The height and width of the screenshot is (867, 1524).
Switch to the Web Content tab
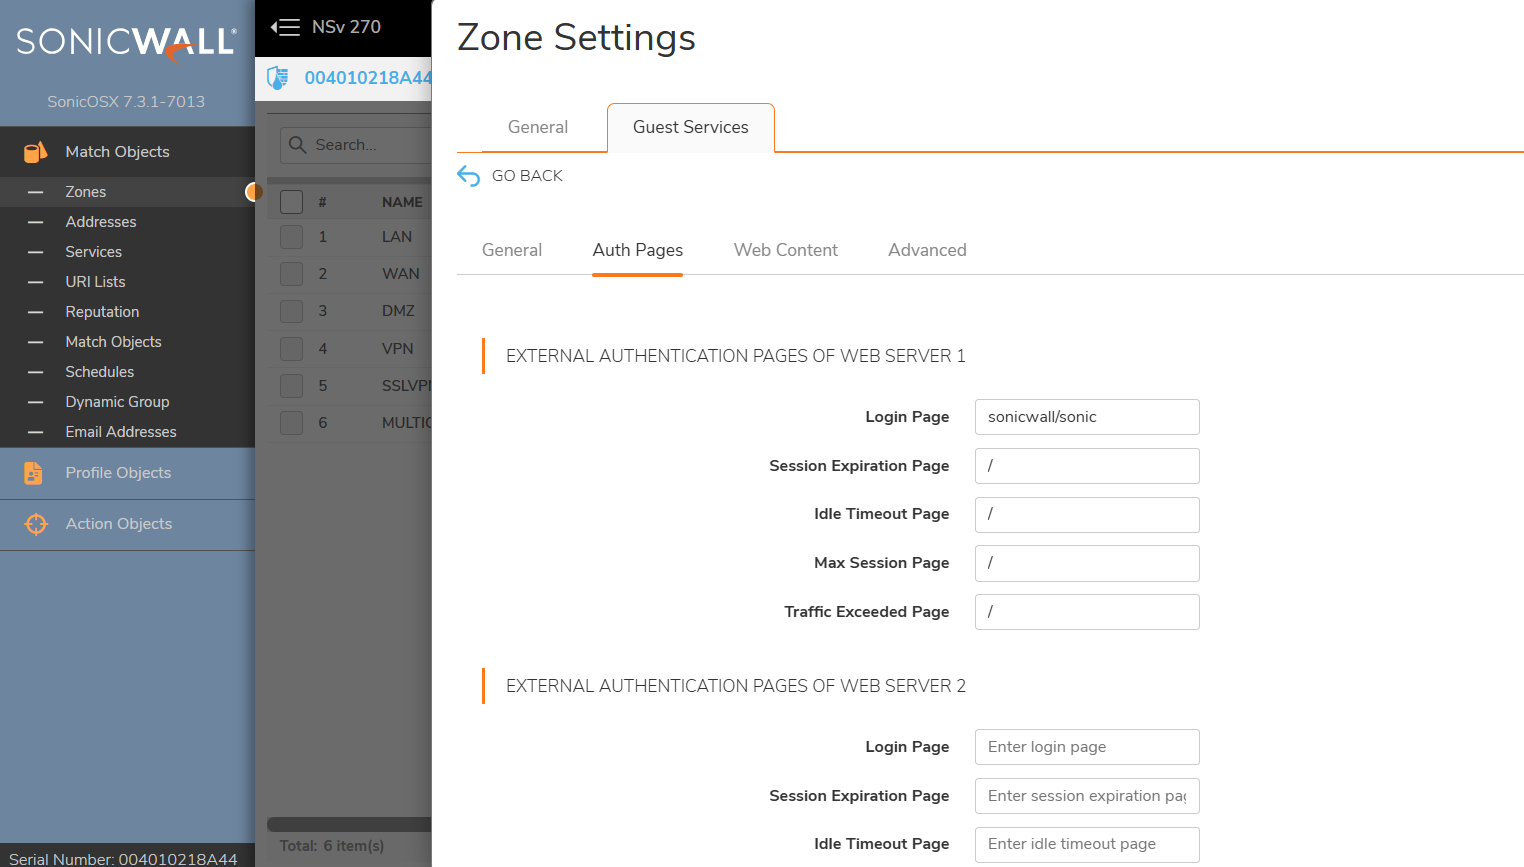pyautogui.click(x=785, y=250)
